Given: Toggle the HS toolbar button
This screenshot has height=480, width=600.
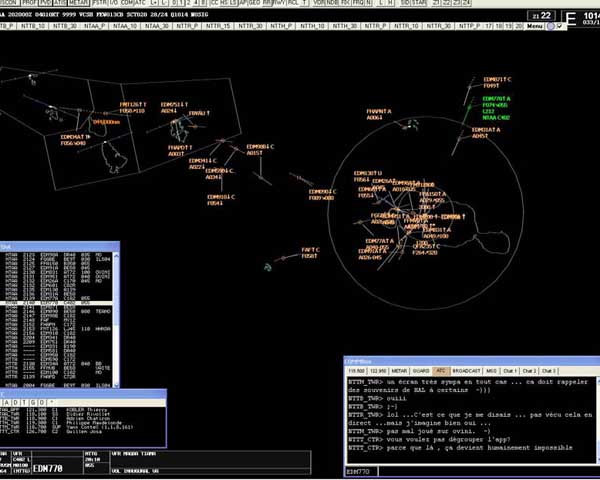Looking at the screenshot, I should pyautogui.click(x=223, y=3).
